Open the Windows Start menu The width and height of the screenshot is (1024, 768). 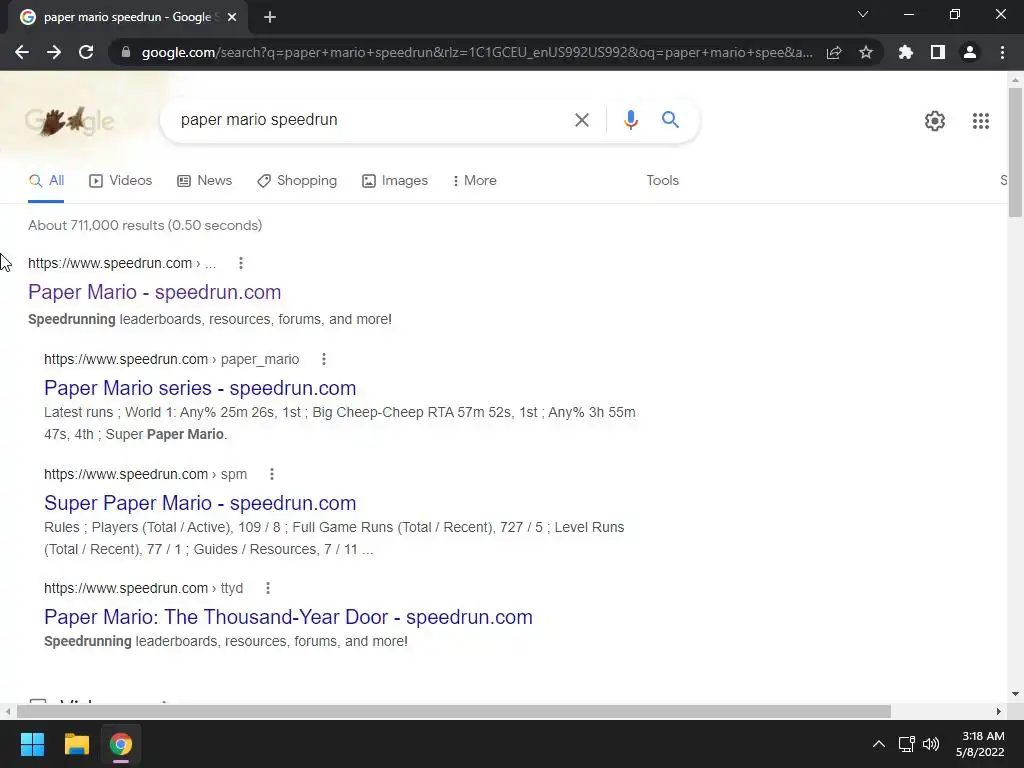point(32,744)
